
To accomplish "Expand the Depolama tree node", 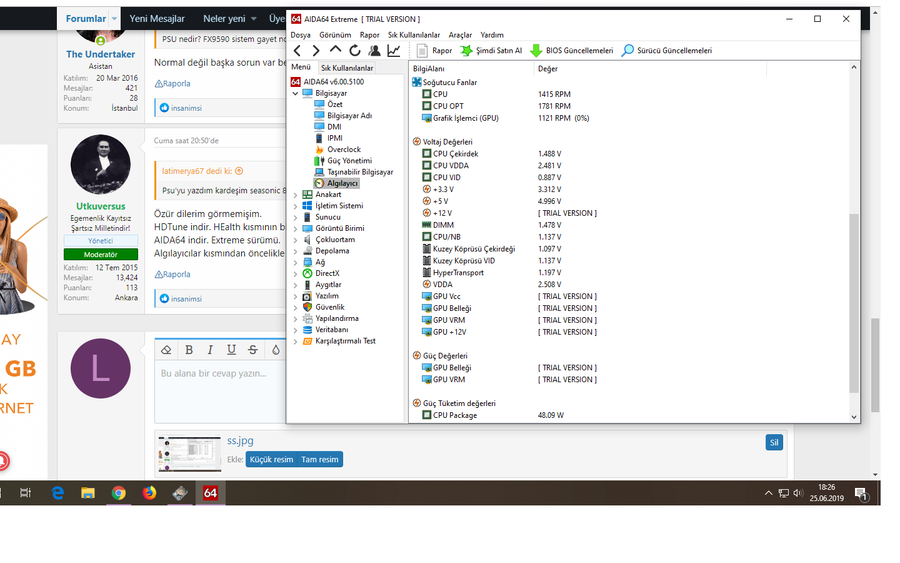I will point(296,251).
